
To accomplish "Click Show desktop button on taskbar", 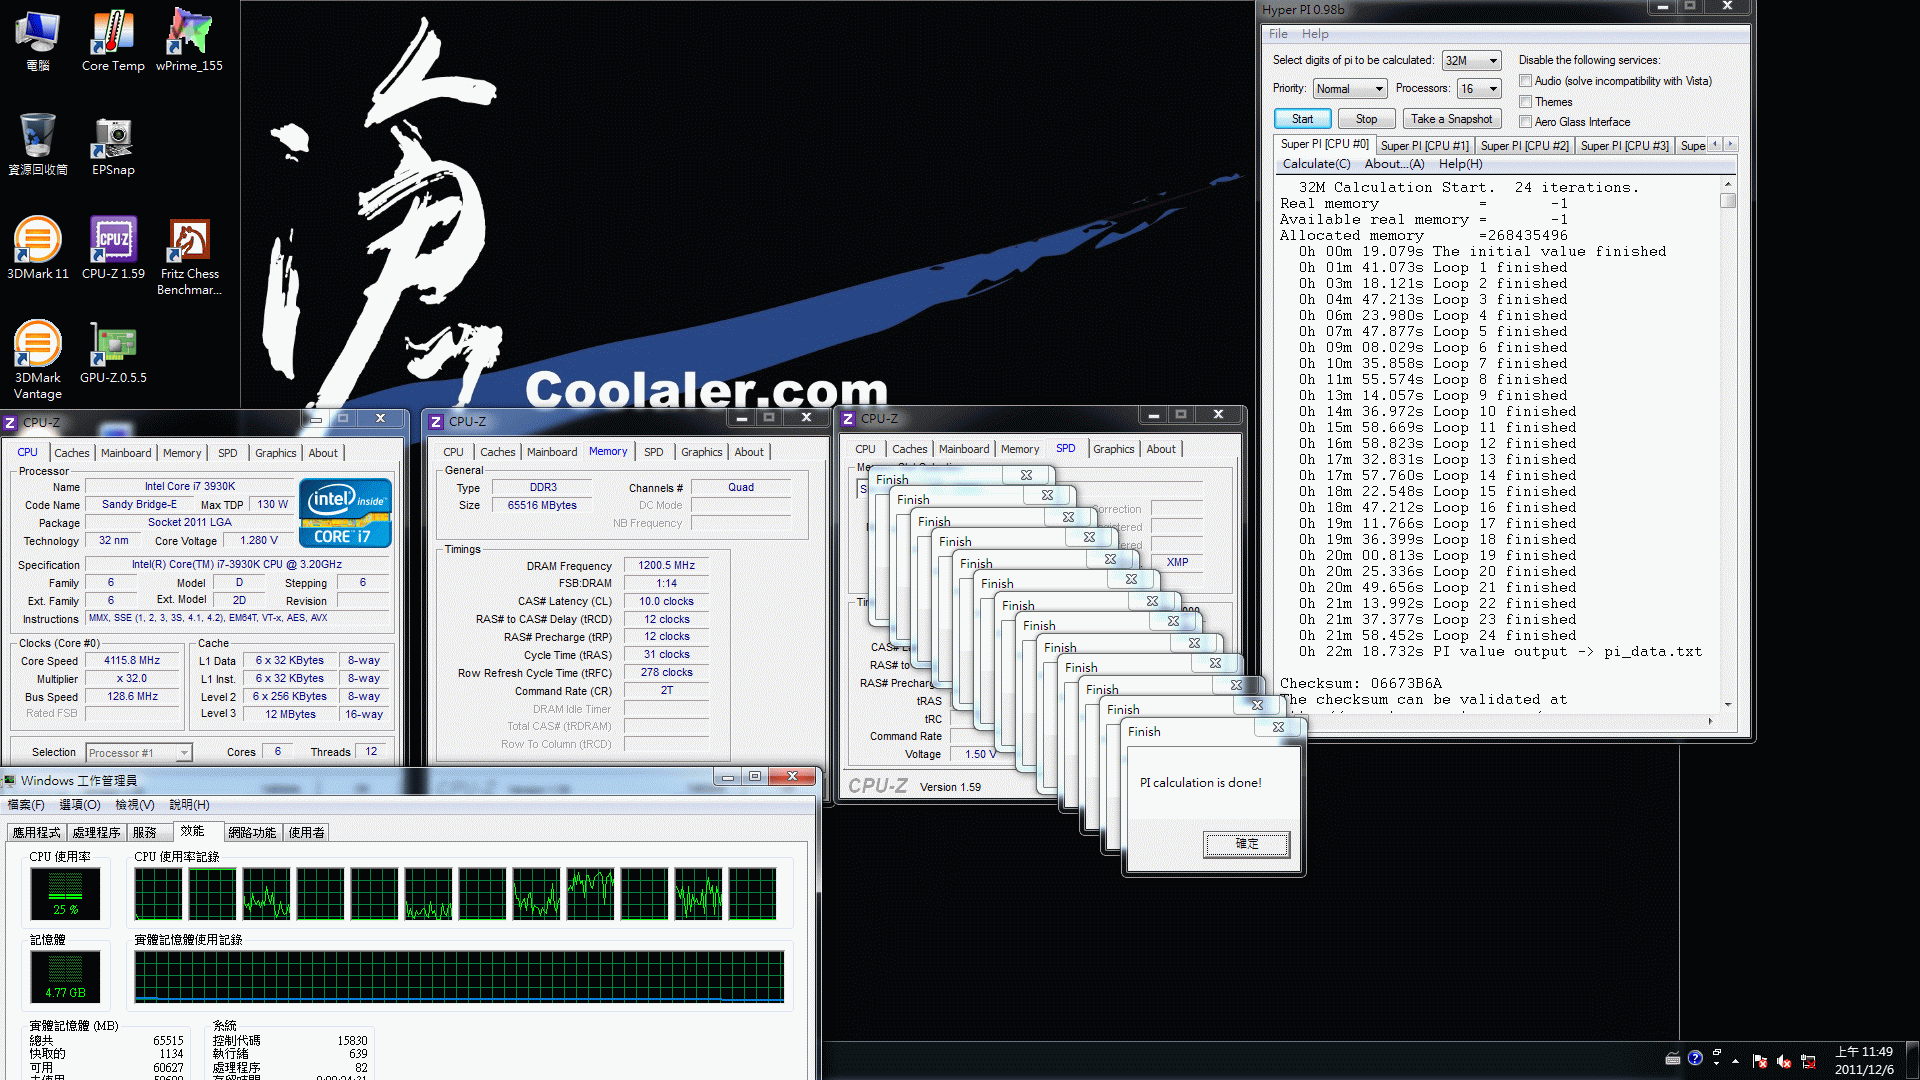I will tap(1912, 1061).
